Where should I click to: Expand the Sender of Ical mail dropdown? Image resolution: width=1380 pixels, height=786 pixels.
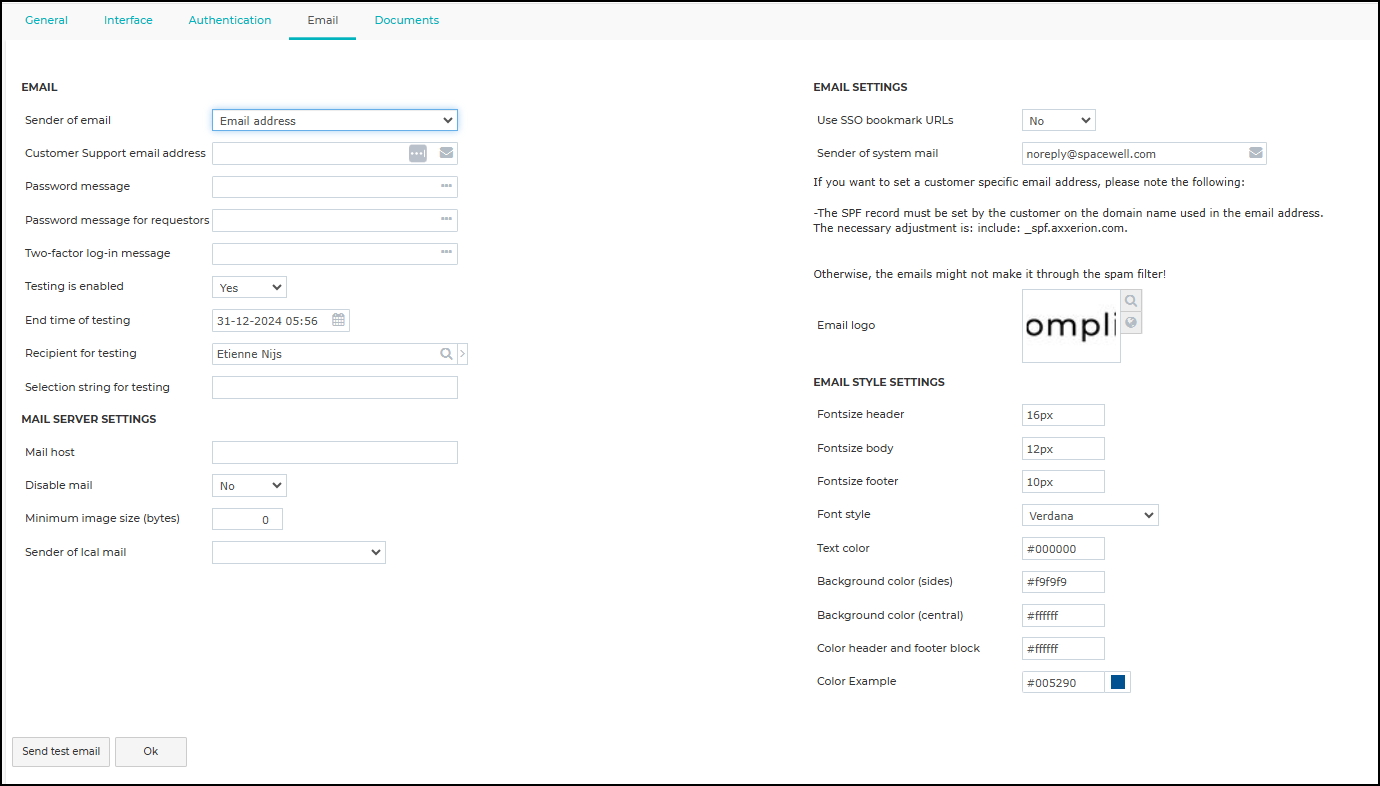point(299,552)
